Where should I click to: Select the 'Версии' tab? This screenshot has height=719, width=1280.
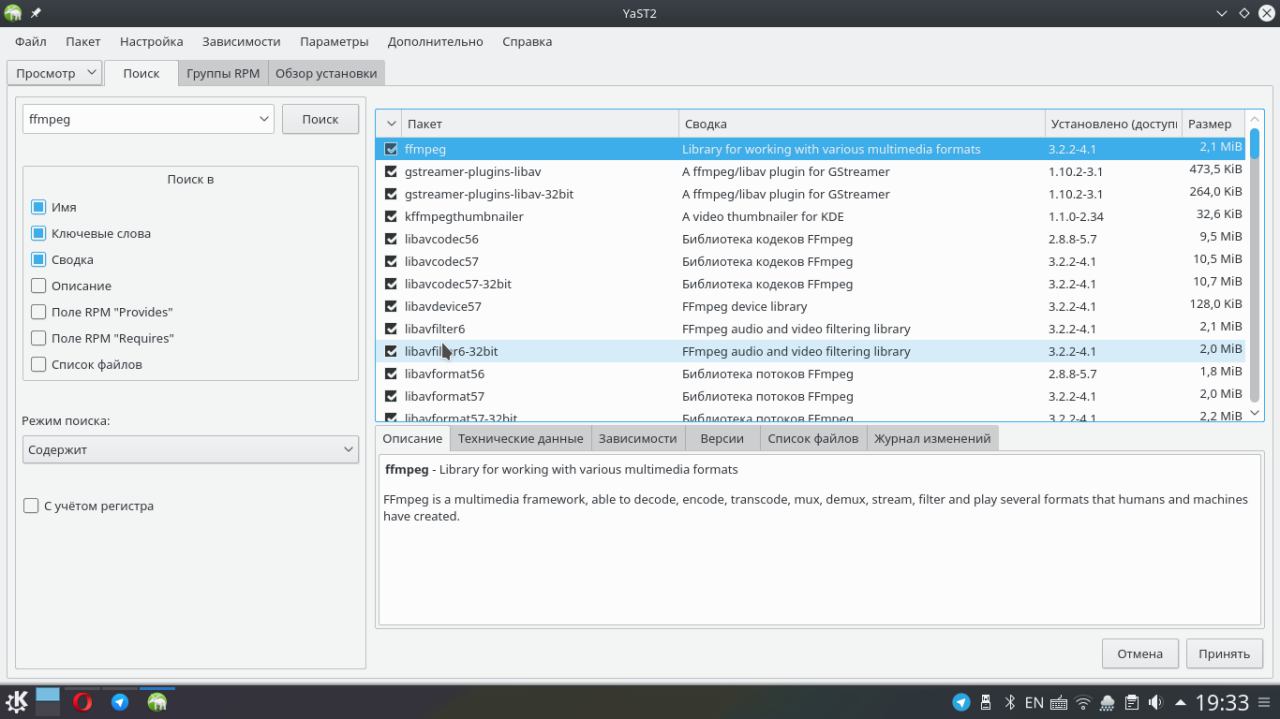[722, 438]
